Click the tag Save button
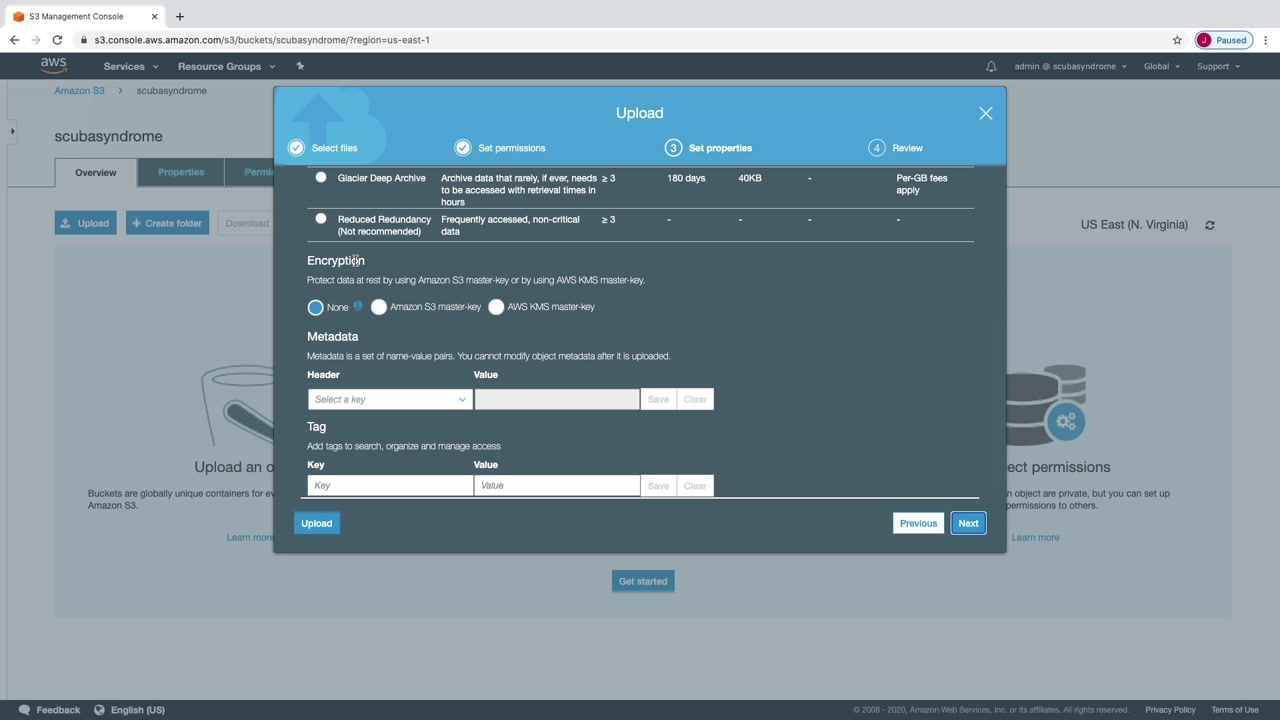1280x720 pixels. tap(658, 485)
